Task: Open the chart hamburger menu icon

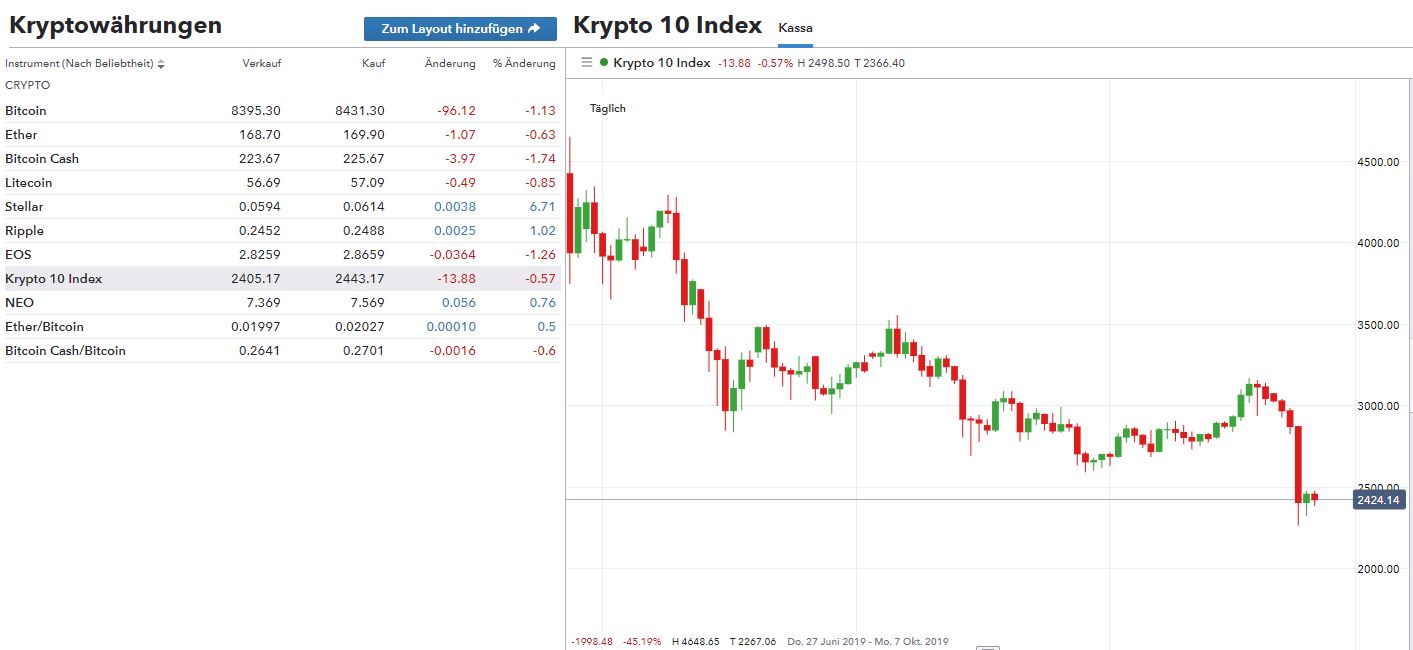Action: point(587,63)
